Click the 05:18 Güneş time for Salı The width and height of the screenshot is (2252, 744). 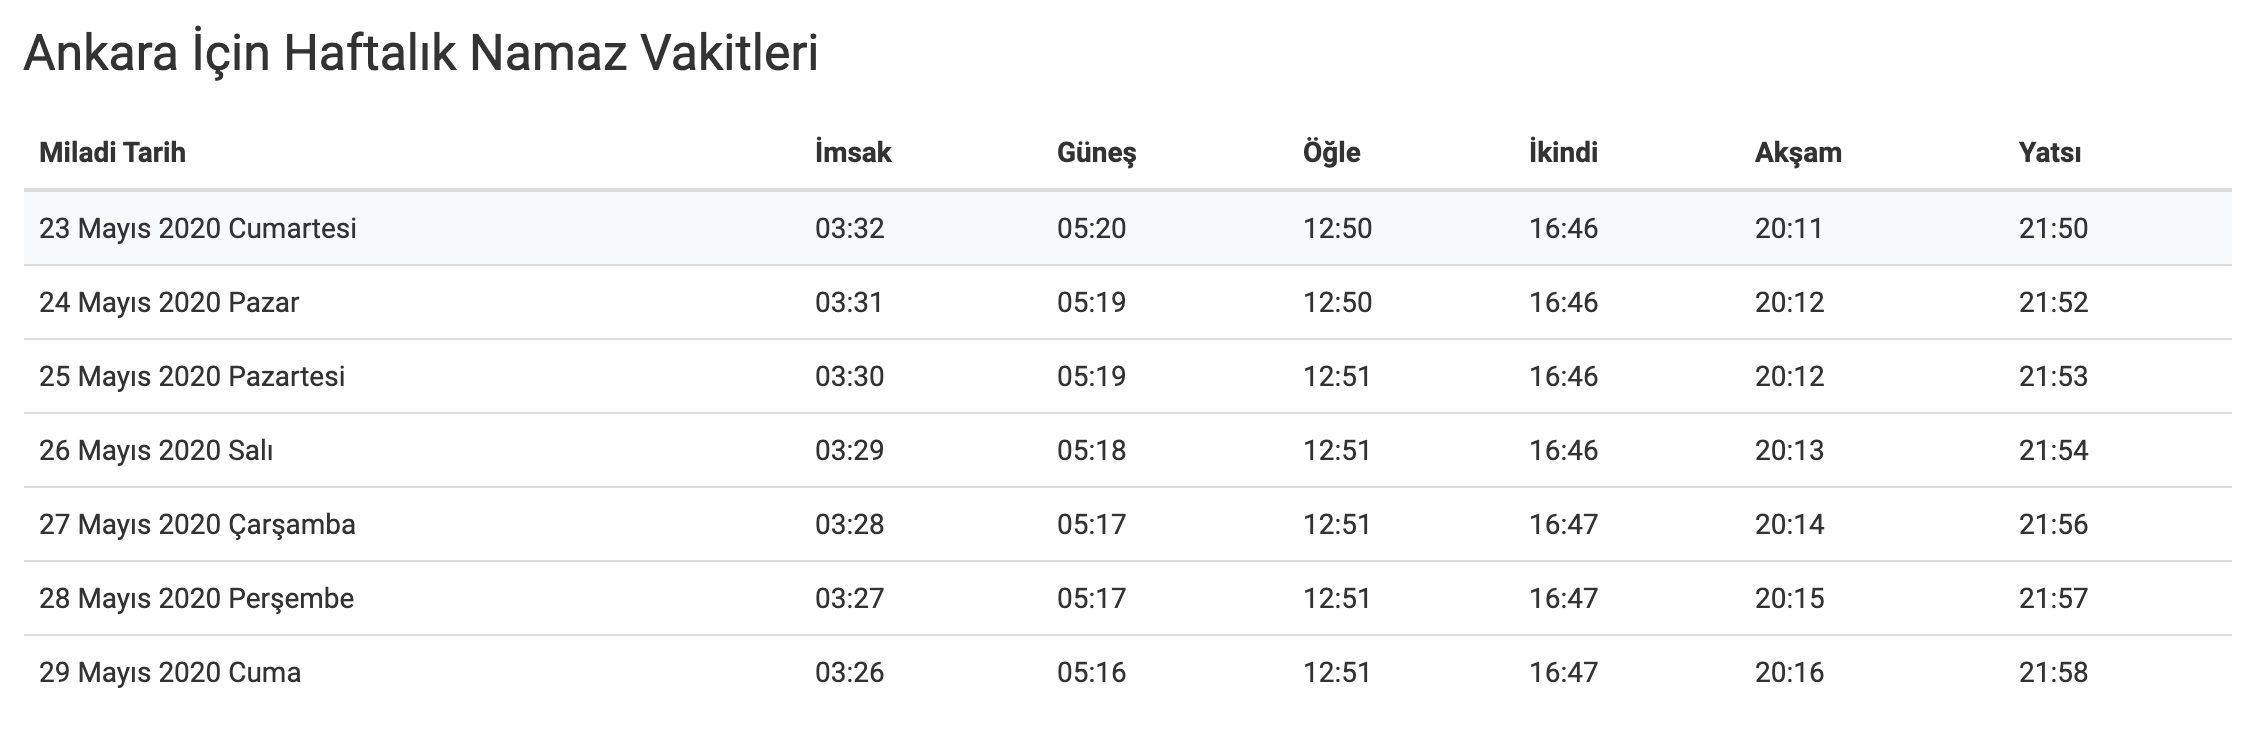[x=1091, y=451]
